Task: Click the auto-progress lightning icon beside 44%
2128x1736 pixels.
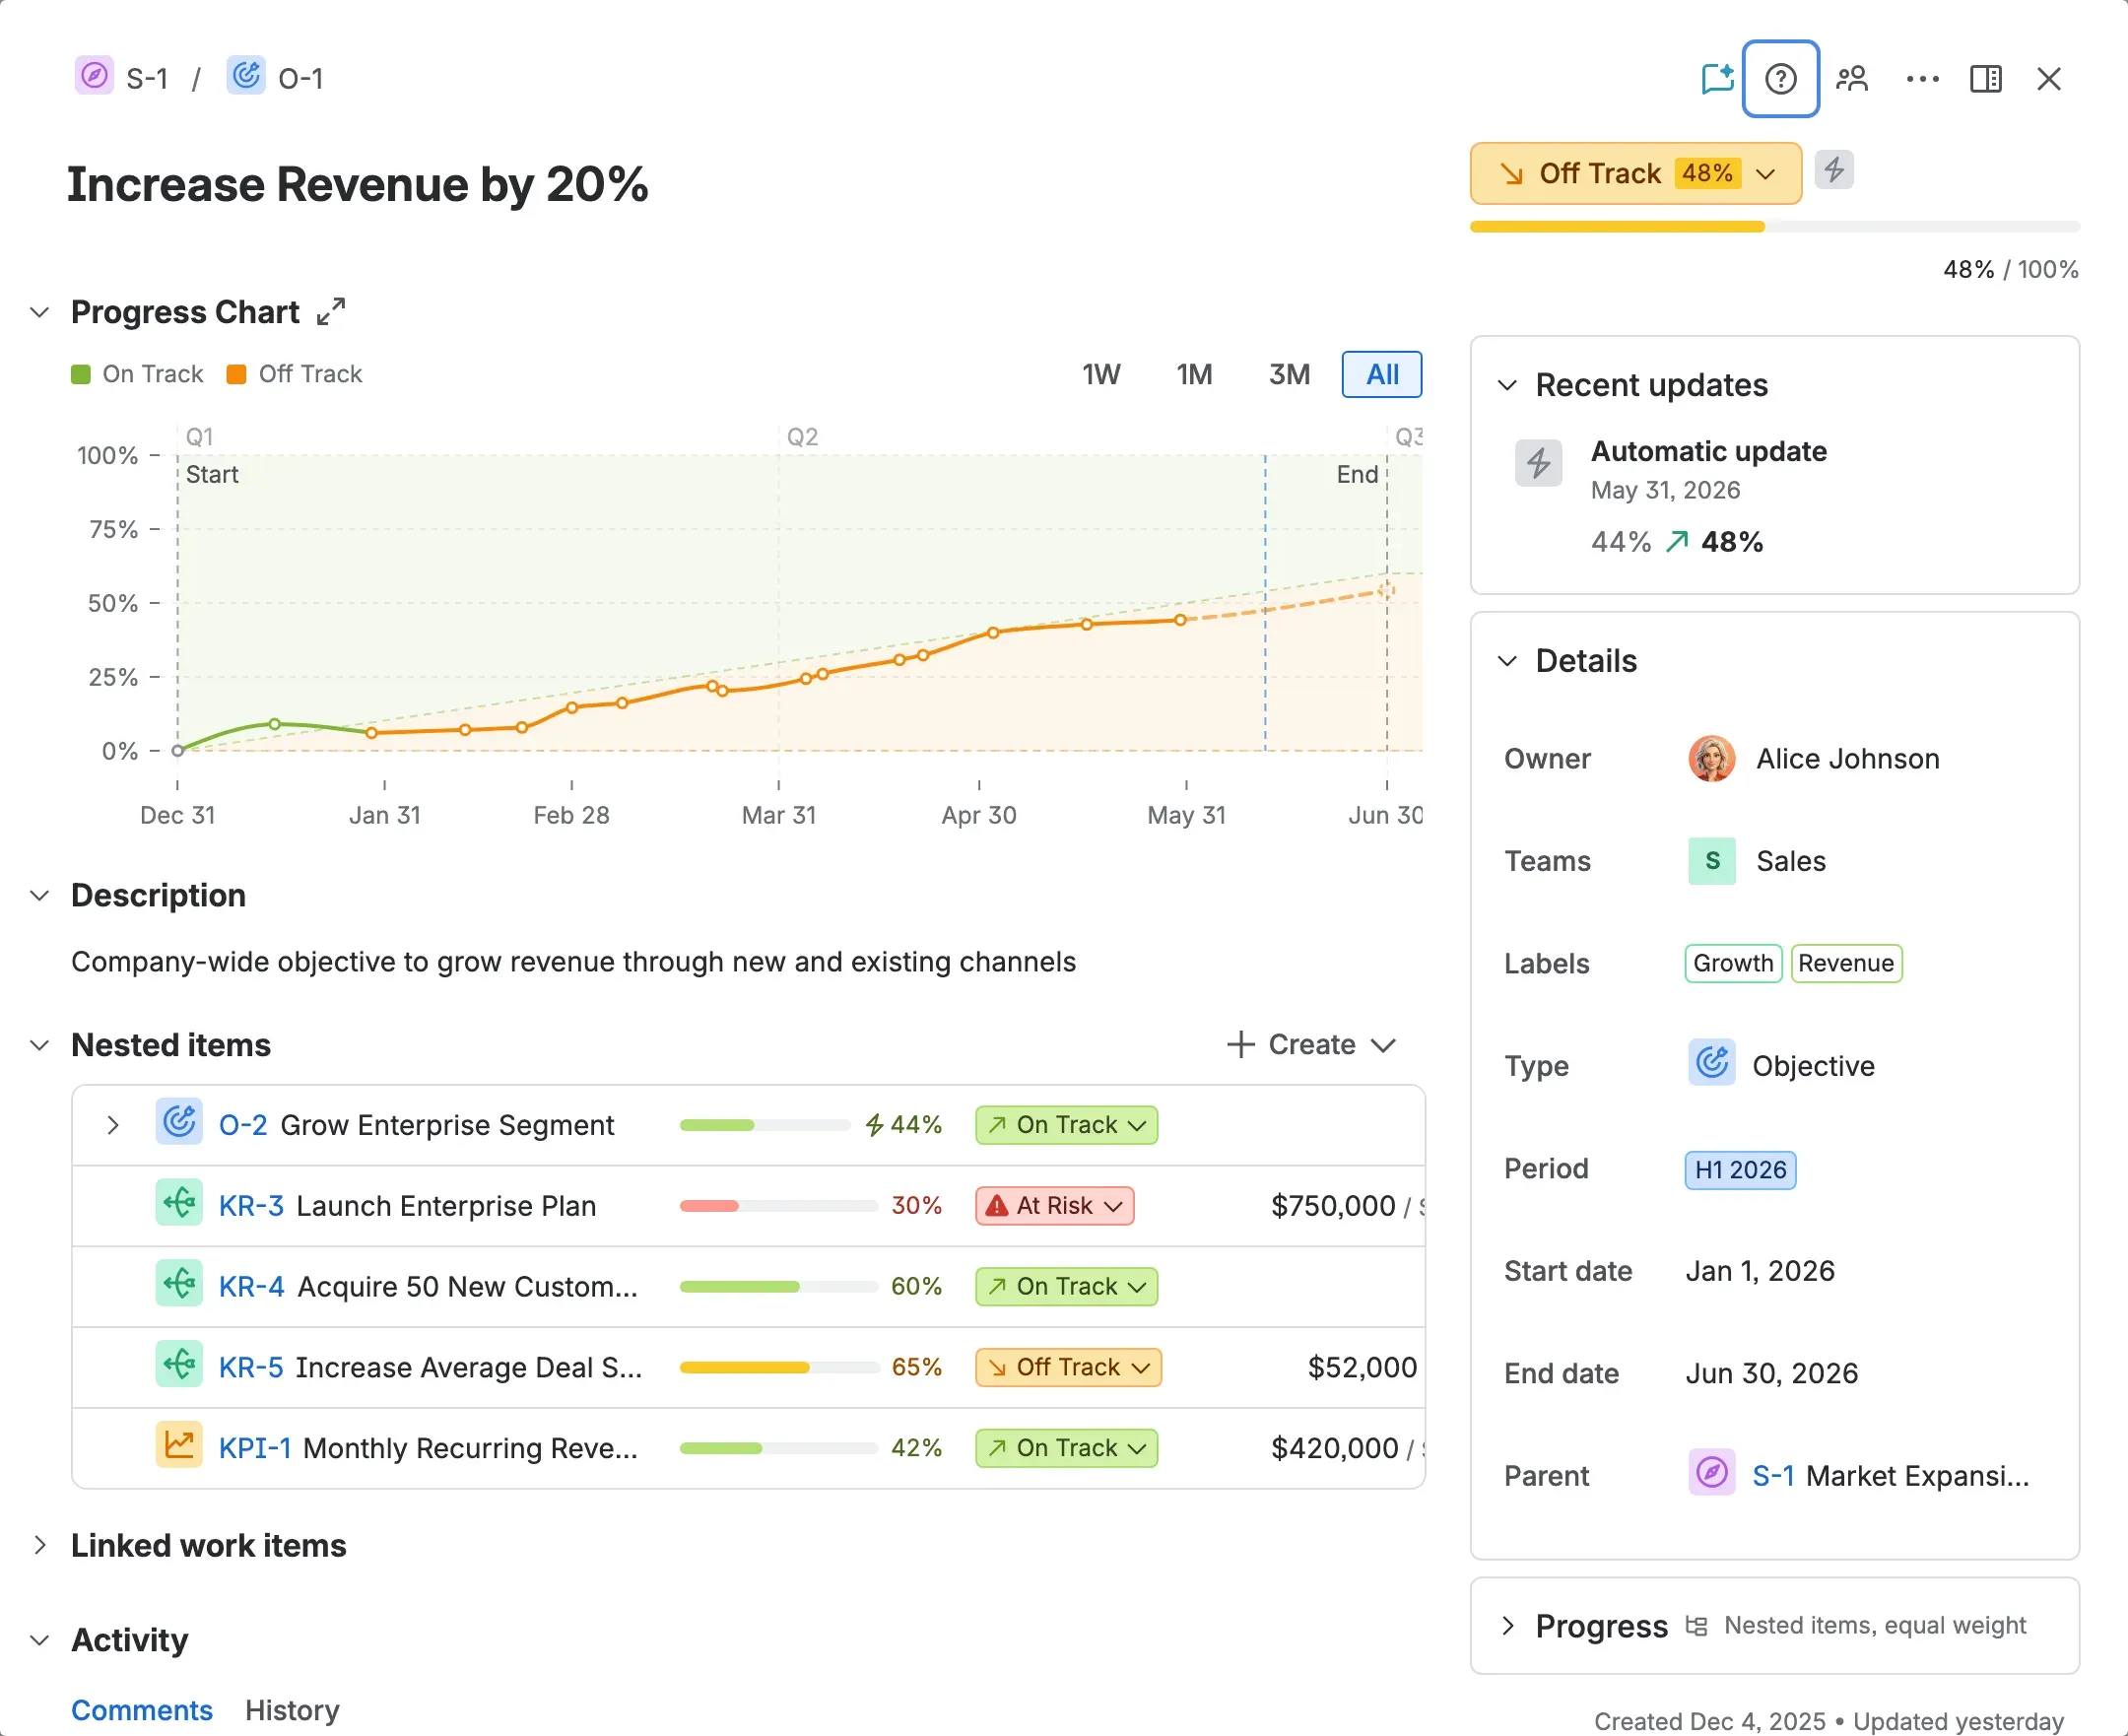Action: pos(874,1125)
